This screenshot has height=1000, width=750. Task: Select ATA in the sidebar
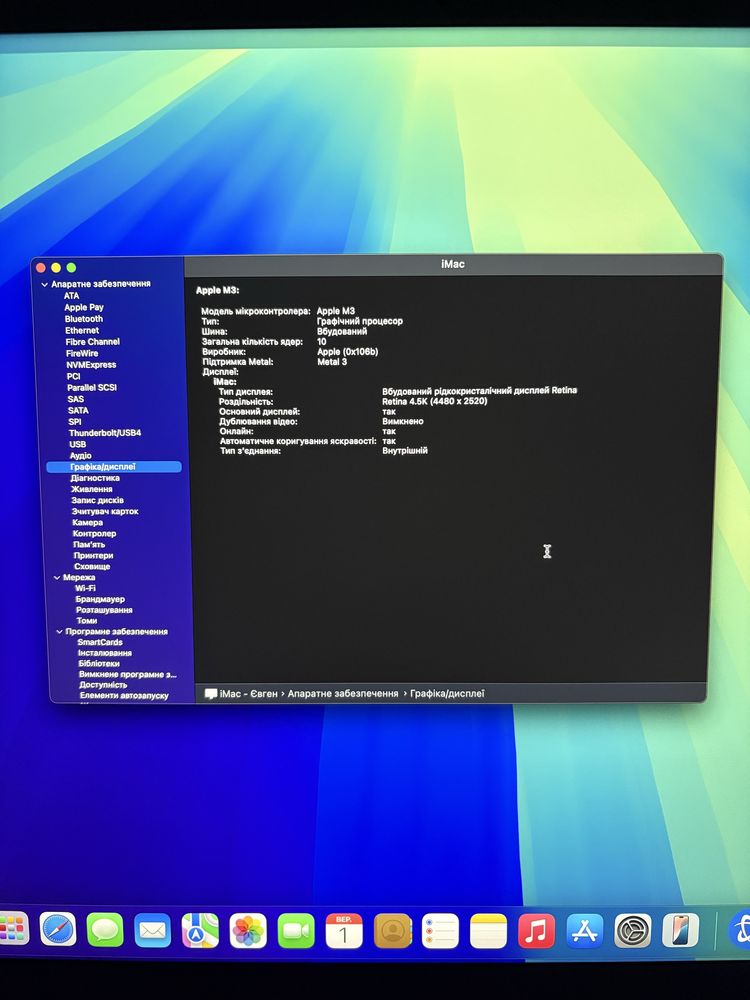pyautogui.click(x=71, y=296)
